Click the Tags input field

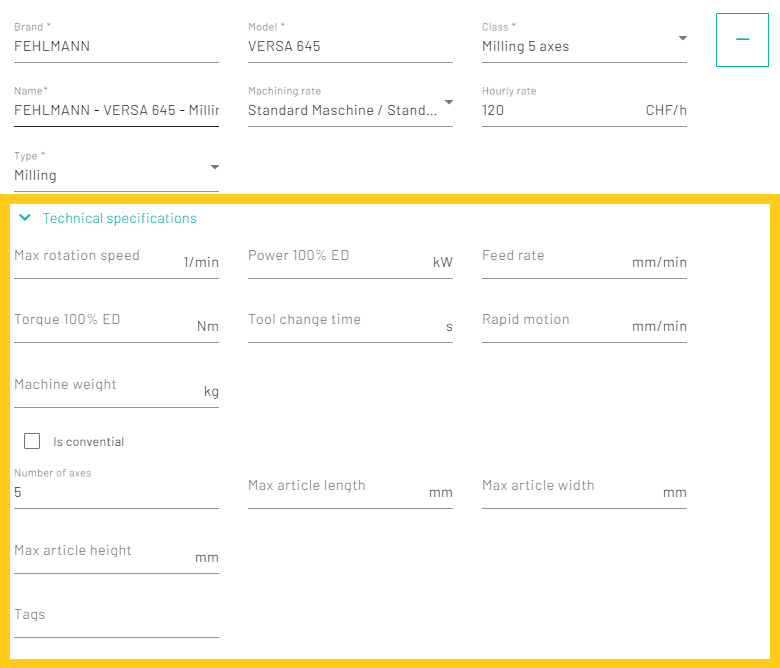coord(116,620)
